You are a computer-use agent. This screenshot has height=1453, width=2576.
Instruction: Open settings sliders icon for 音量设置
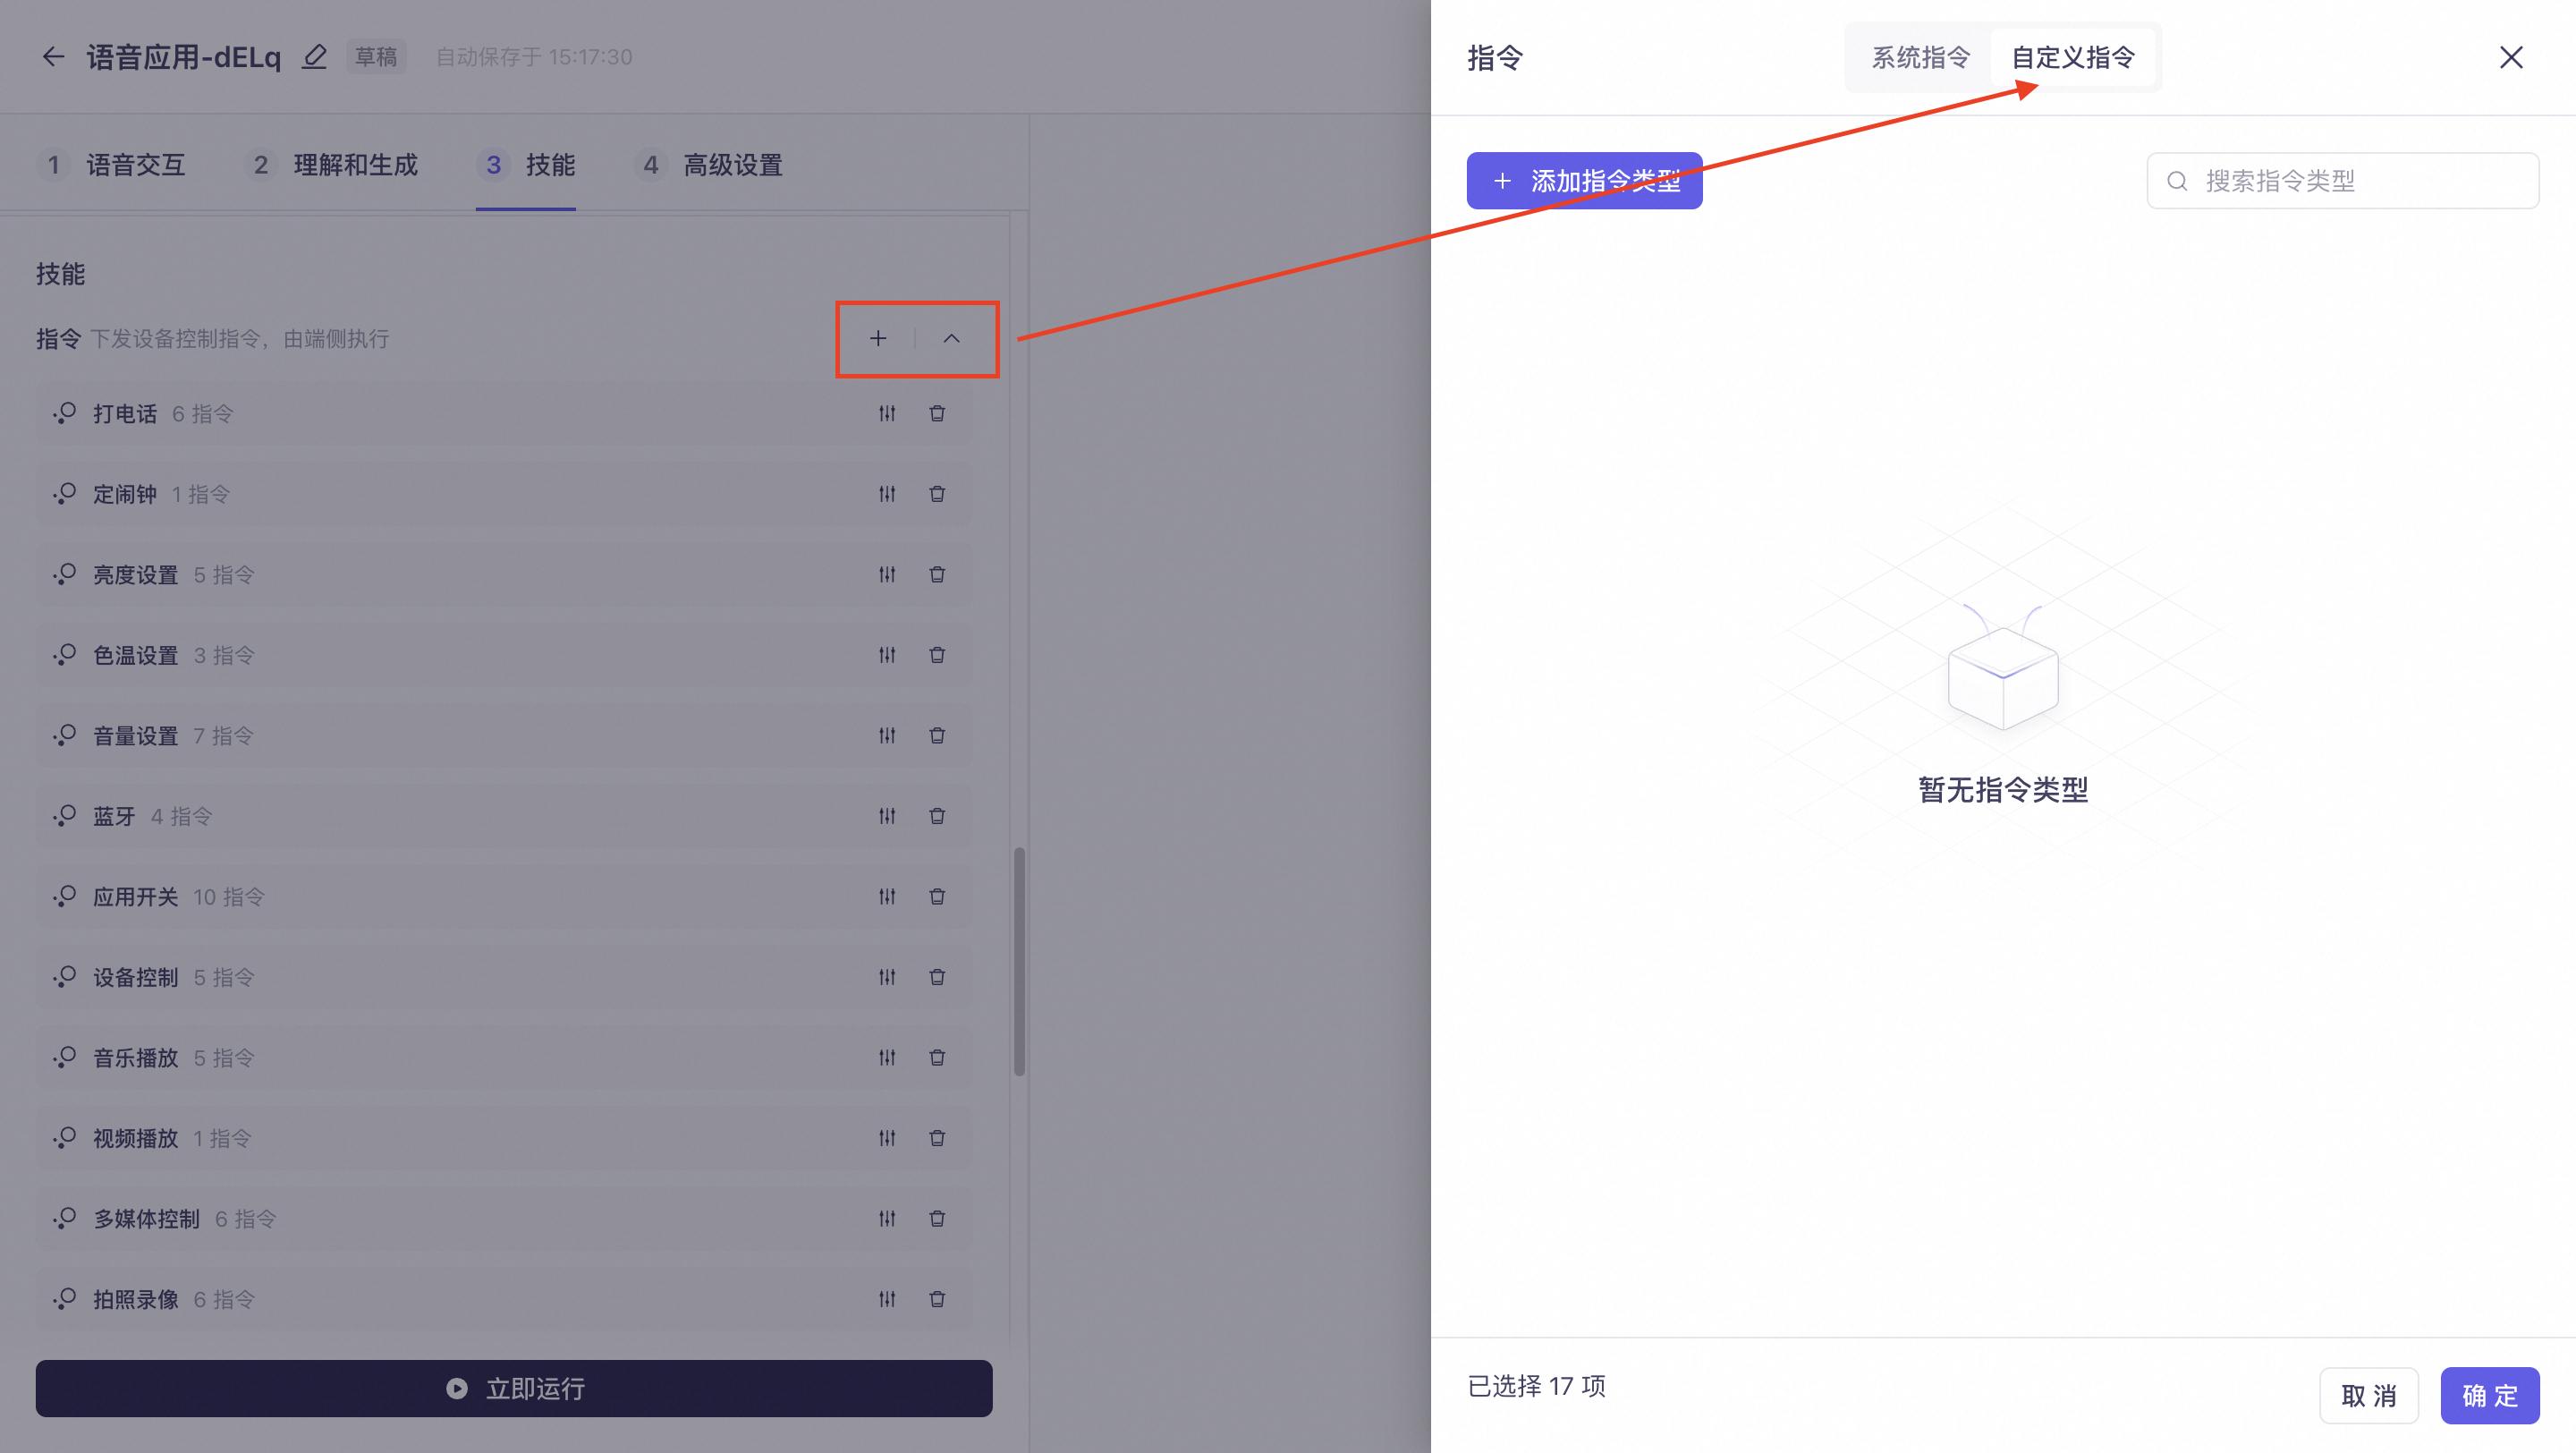click(887, 736)
